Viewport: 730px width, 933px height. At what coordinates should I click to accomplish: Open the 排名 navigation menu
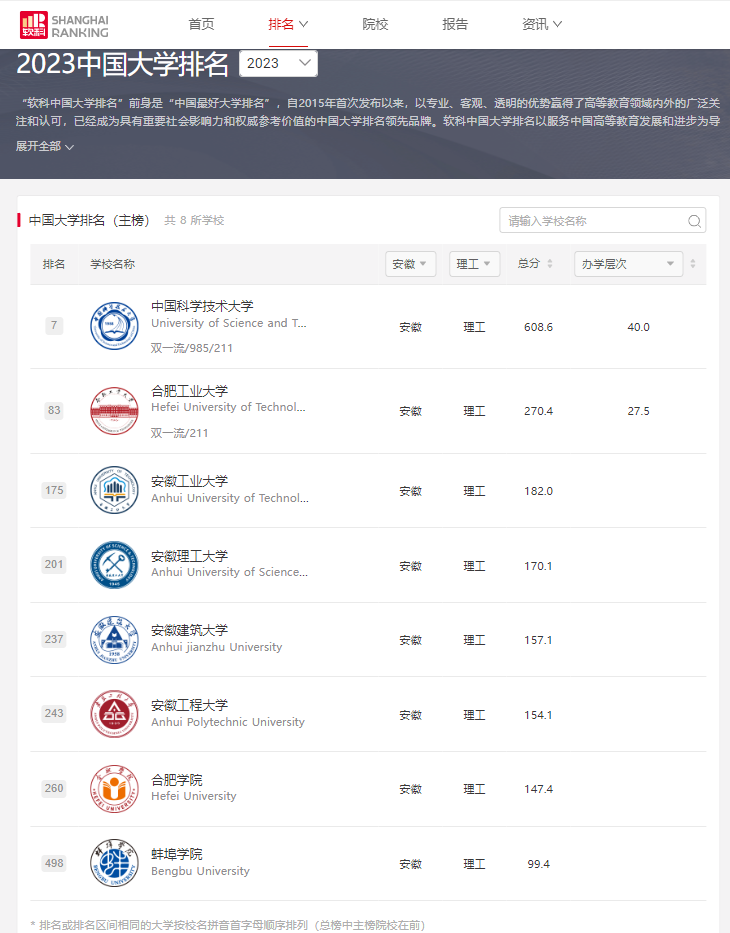click(x=288, y=24)
